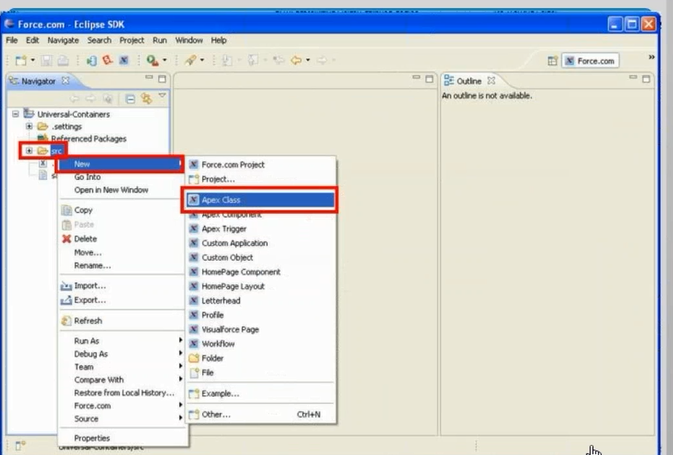Choose Open in New Window
Image resolution: width=673 pixels, height=455 pixels.
point(111,190)
